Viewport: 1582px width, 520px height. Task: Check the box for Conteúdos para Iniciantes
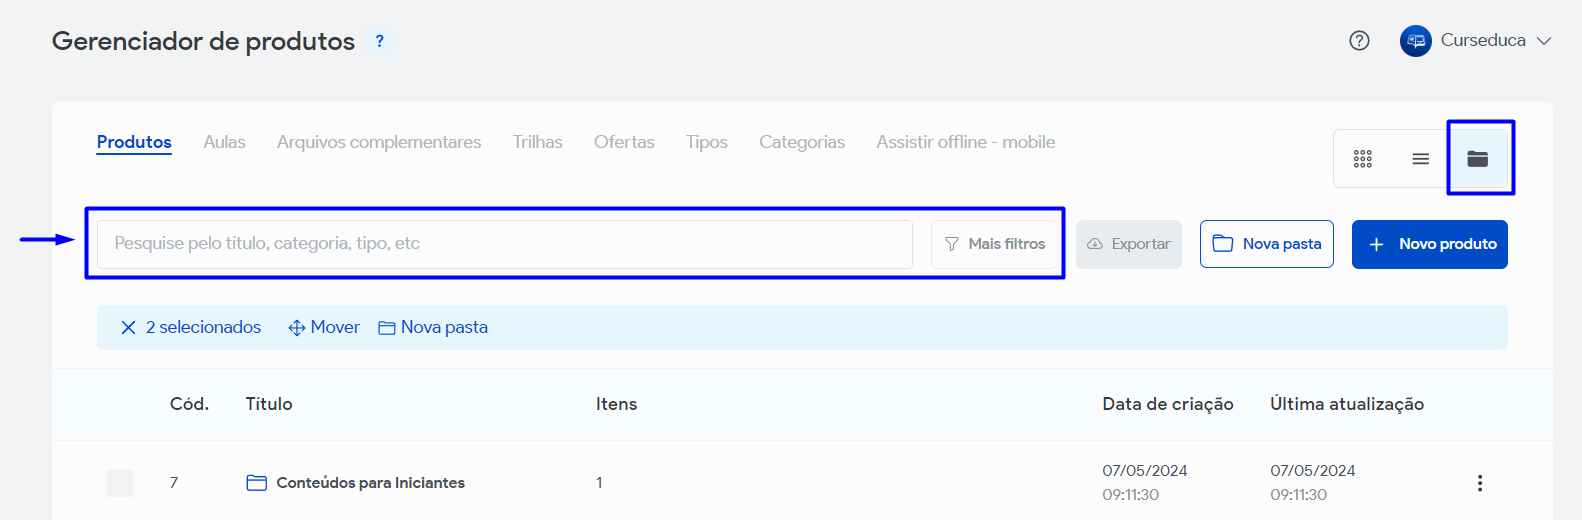pos(120,483)
